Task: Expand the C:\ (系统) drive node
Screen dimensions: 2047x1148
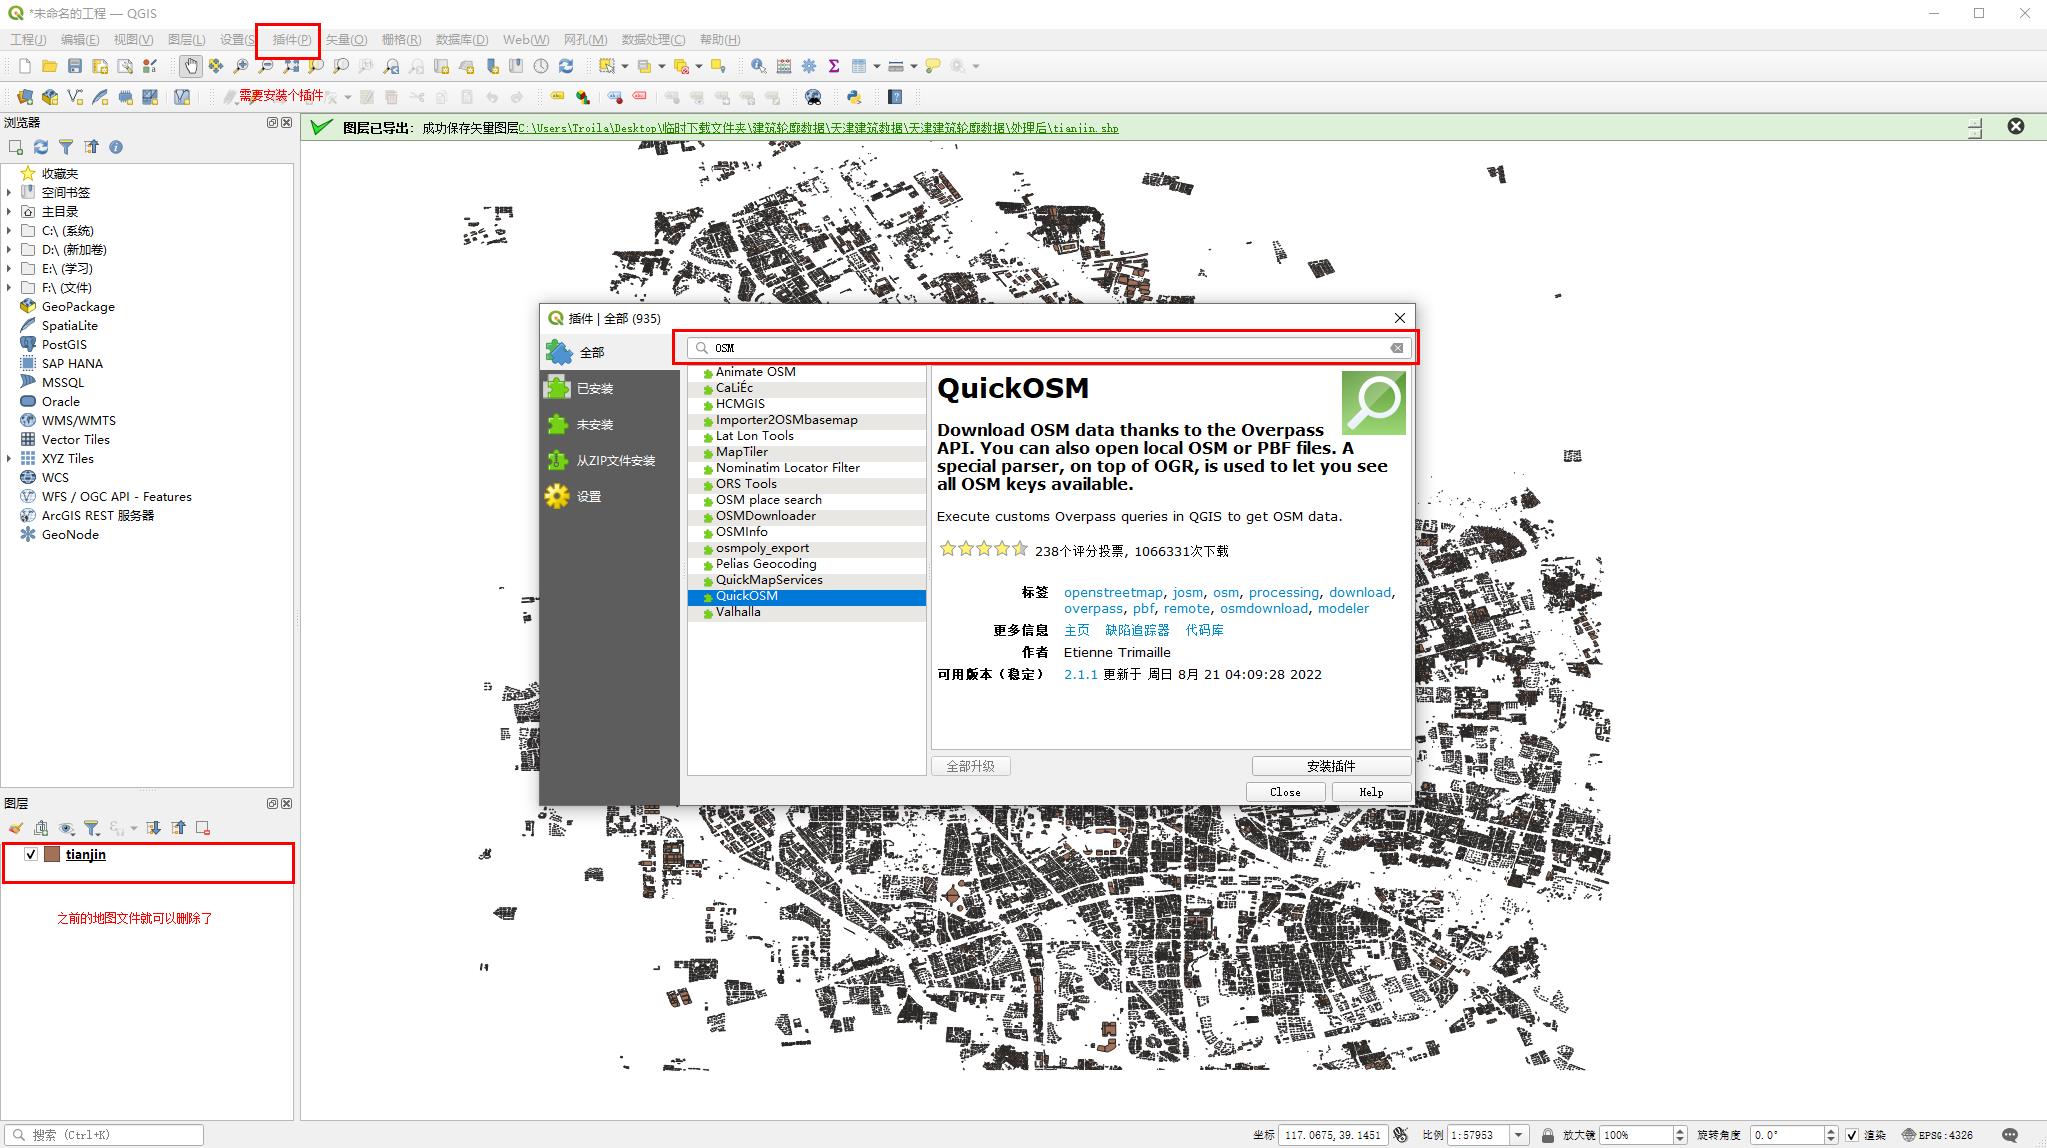Action: pos(9,231)
